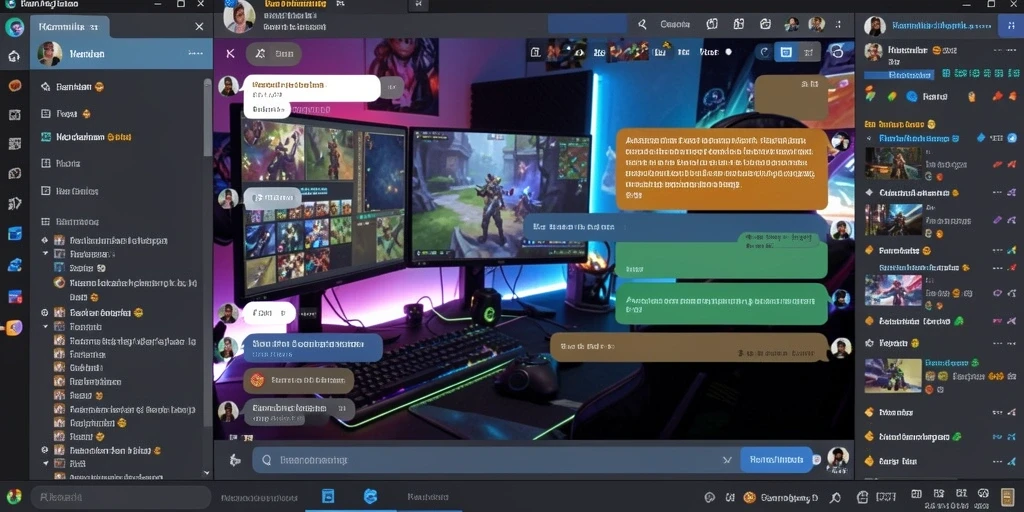Close the left panel tab with its X
The width and height of the screenshot is (1024, 512).
(199, 27)
